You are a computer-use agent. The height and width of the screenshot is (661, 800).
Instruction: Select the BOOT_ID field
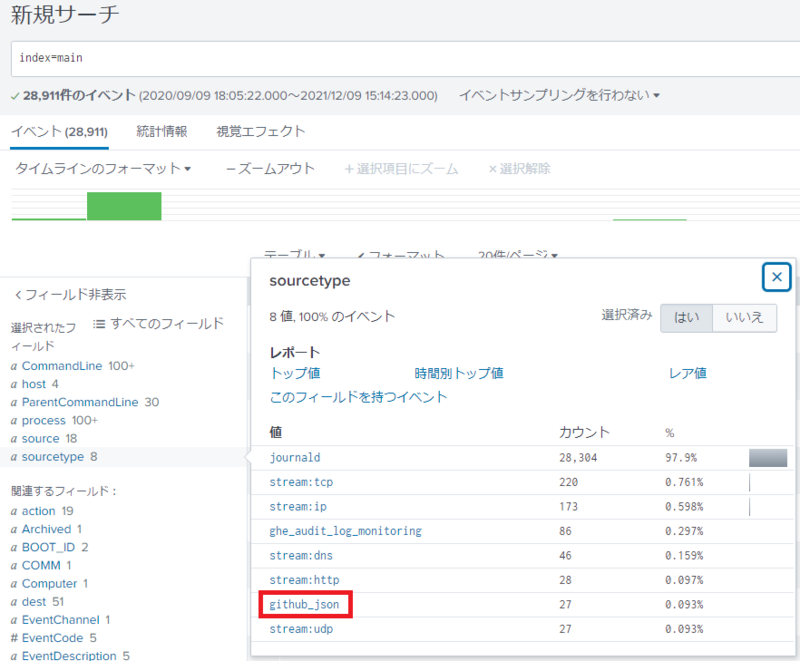[49, 547]
